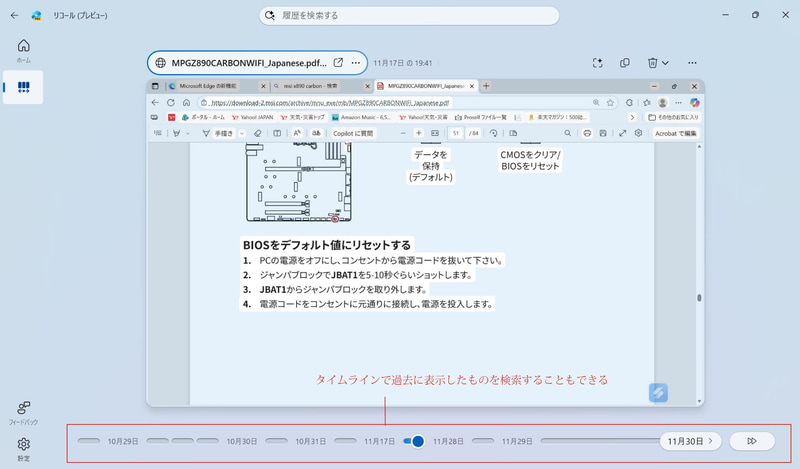Screen dimensions: 800x469
Task: Open the Edge tab actions menu icon
Action: coord(155,86)
